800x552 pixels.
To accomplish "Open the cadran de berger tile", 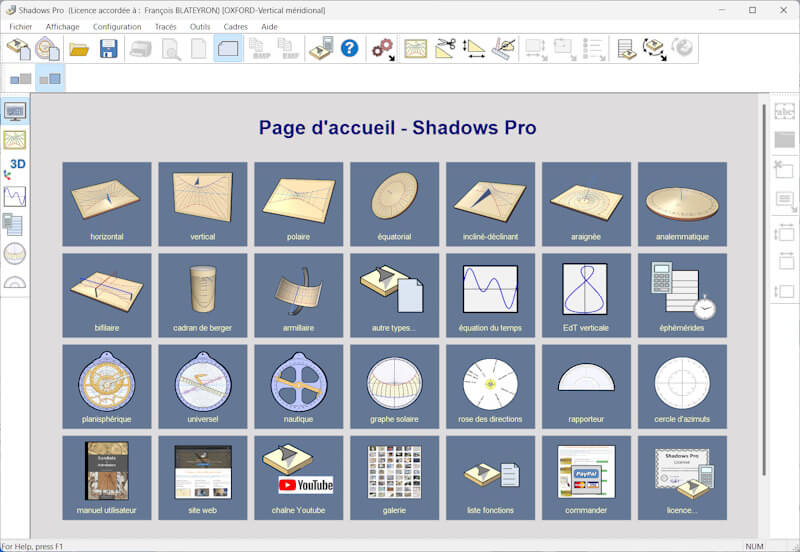I will 203,295.
